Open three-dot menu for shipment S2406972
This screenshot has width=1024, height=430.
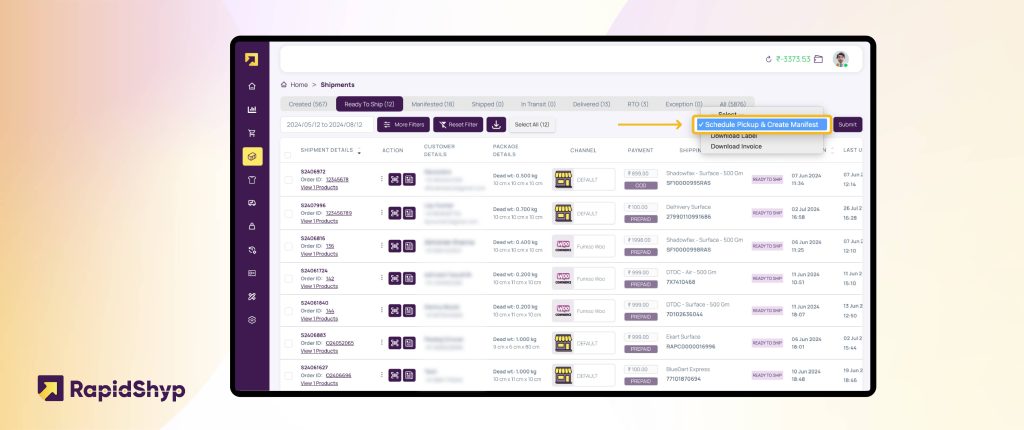click(382, 178)
